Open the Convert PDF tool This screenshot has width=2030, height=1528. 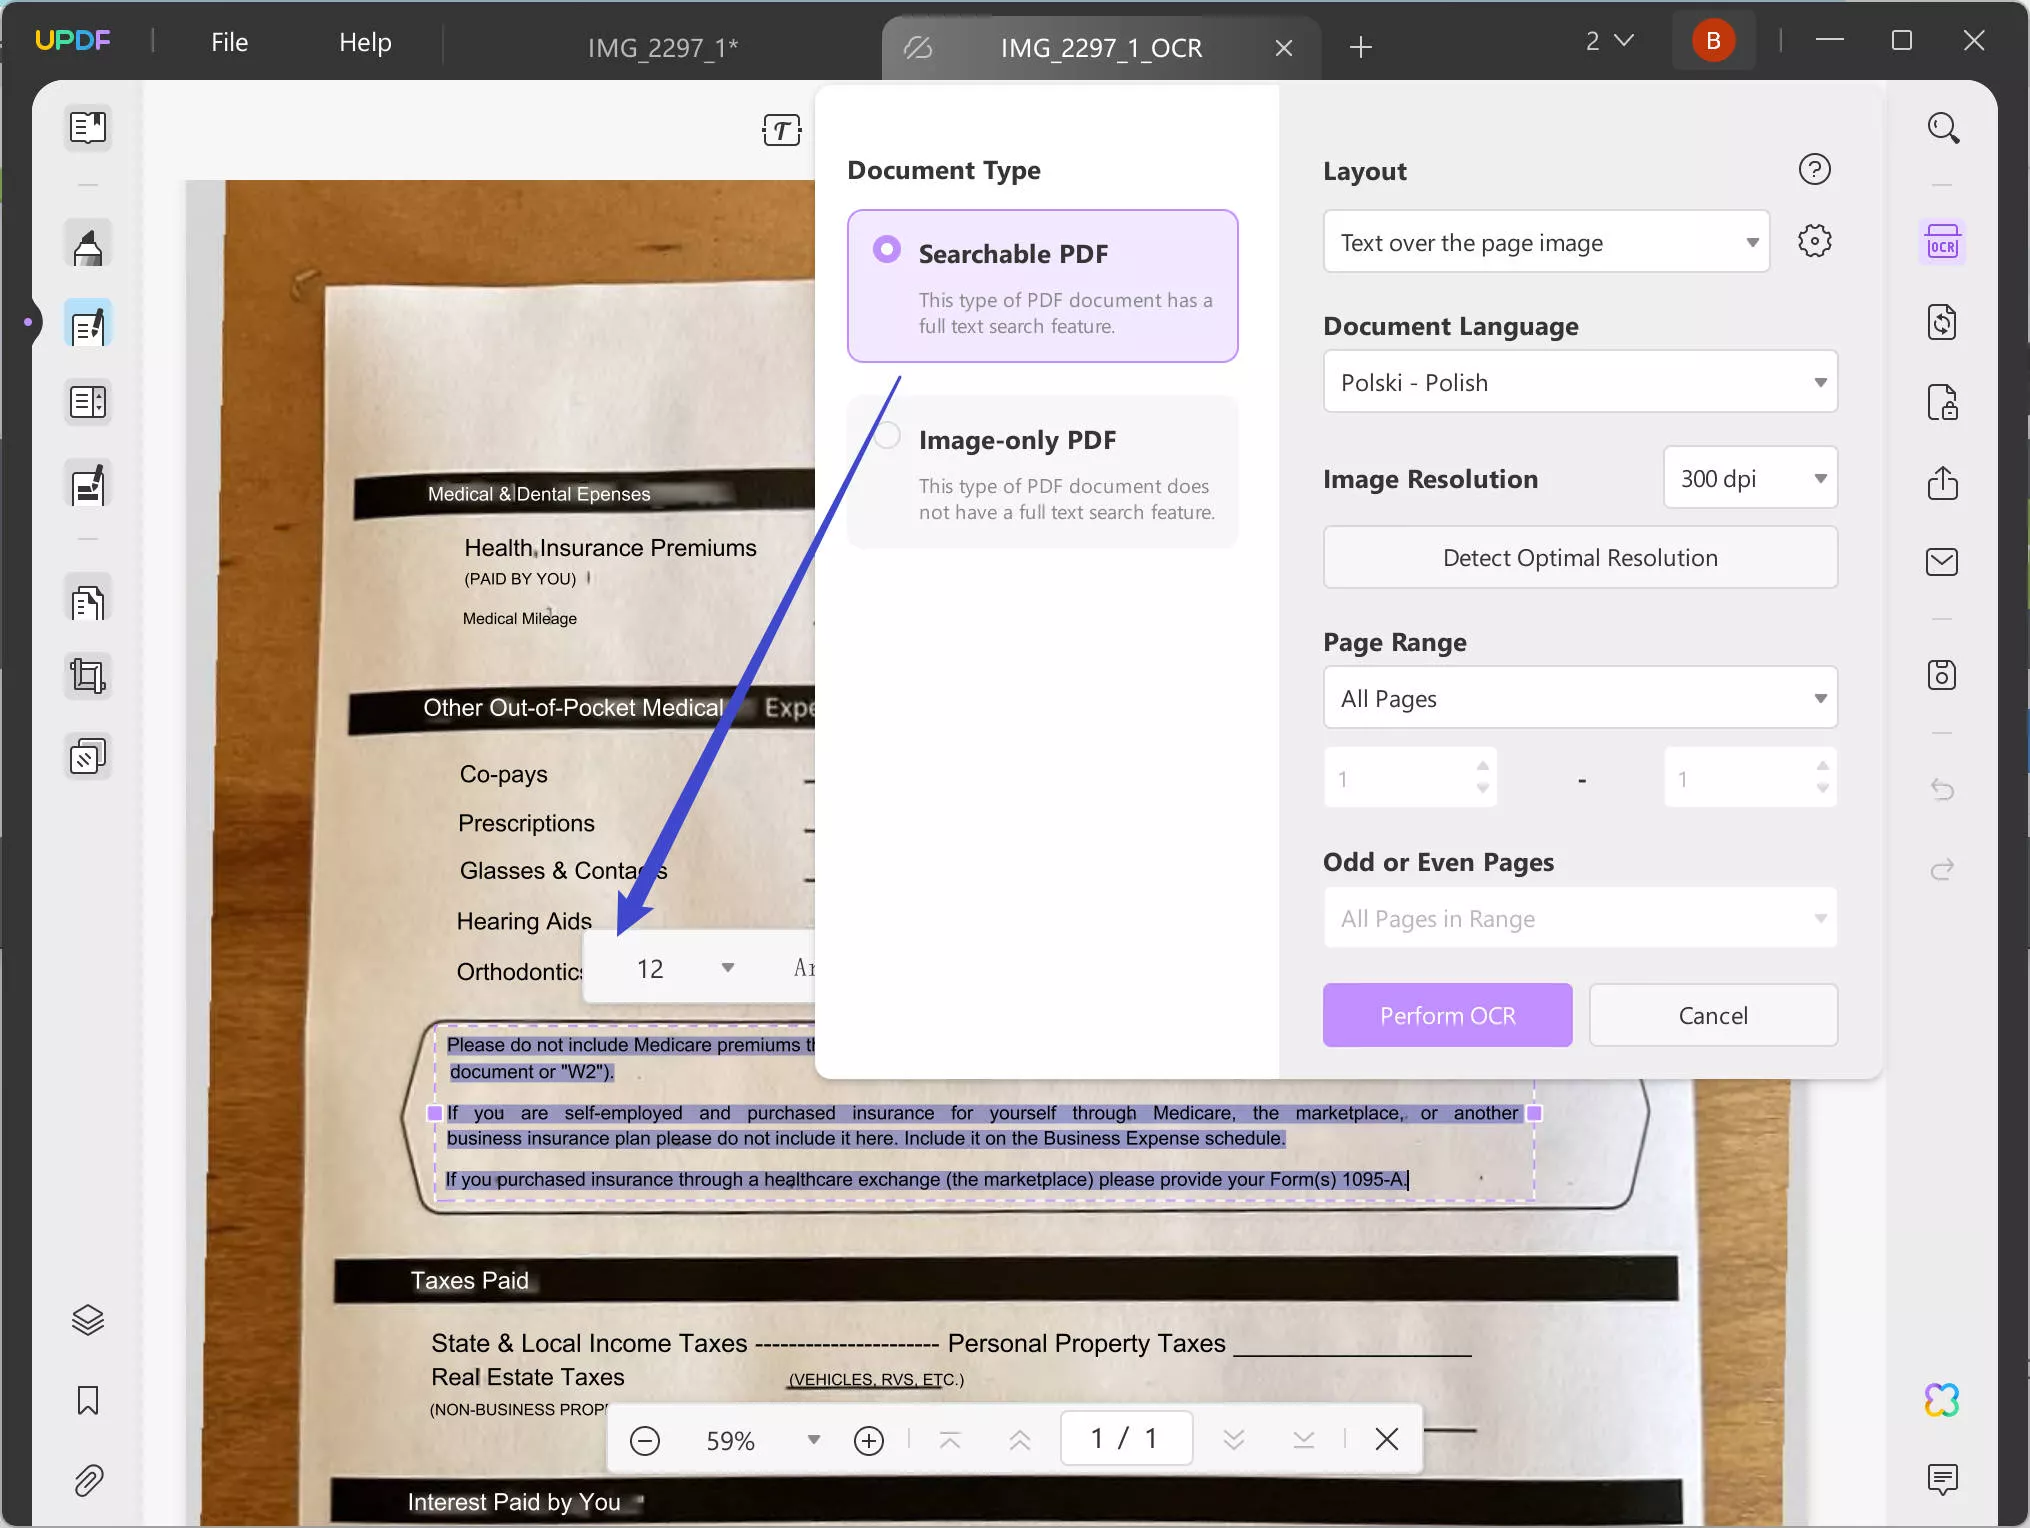pyautogui.click(x=1943, y=322)
